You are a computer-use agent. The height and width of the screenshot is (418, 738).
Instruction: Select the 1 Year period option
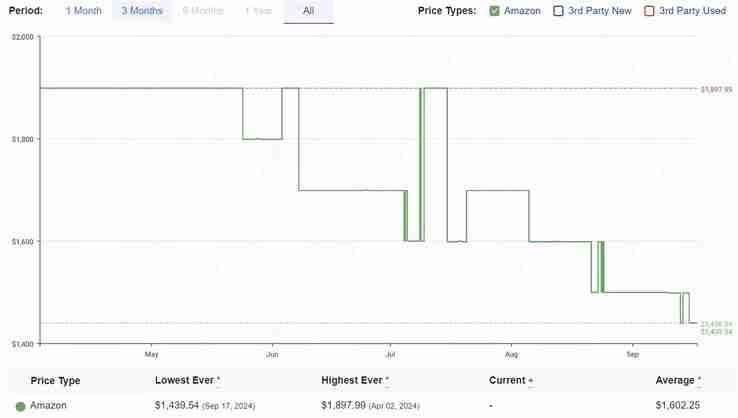click(258, 11)
